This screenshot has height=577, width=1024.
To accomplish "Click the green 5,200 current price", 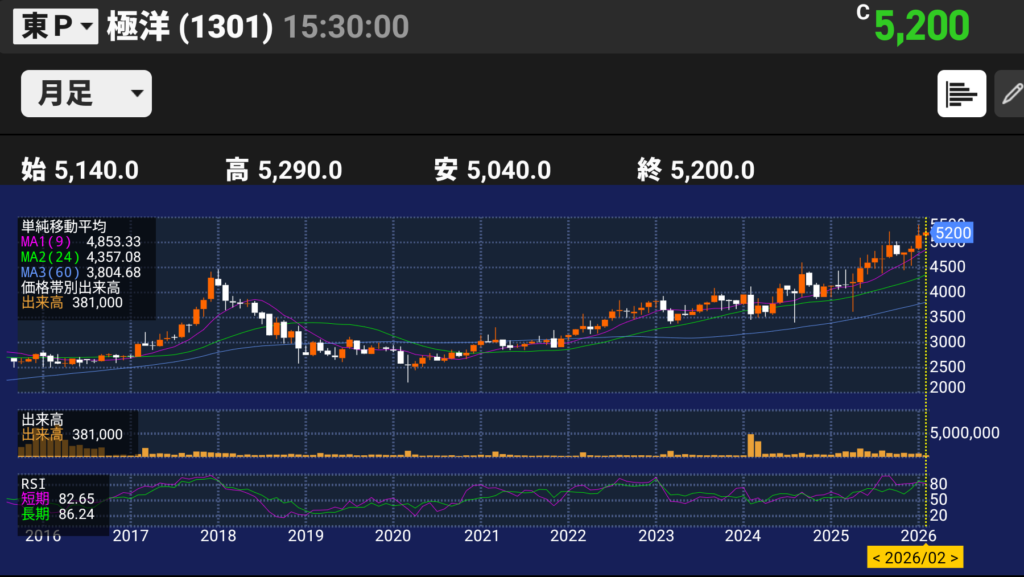I will pyautogui.click(x=921, y=26).
